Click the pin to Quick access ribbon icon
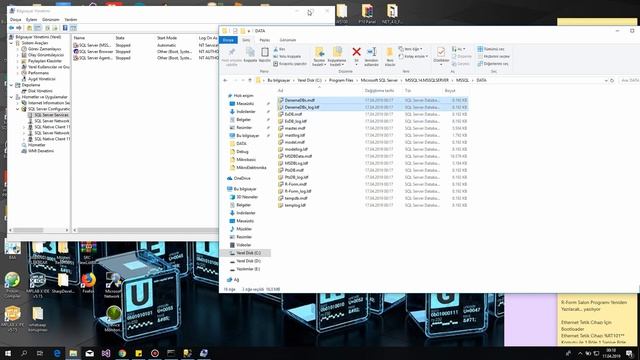Viewport: 640px width, 360px height. (231, 52)
